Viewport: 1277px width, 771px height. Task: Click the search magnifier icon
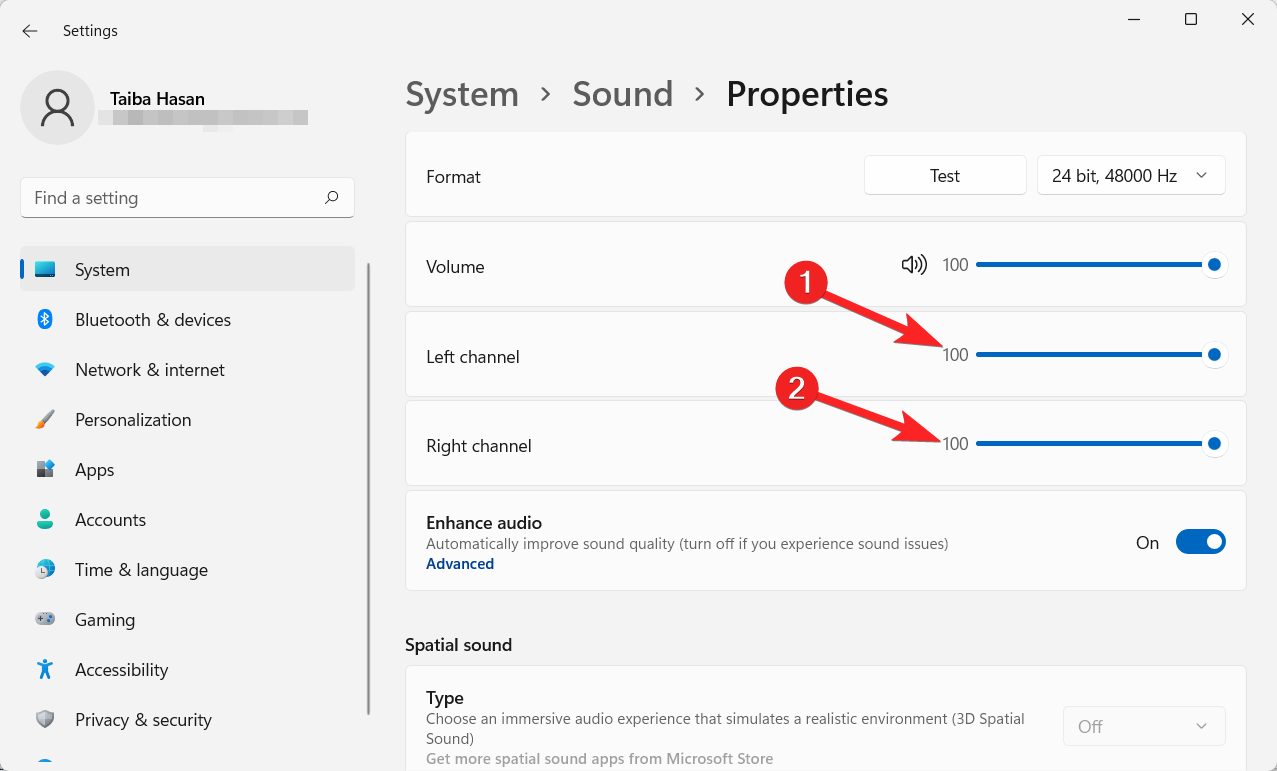tap(331, 197)
